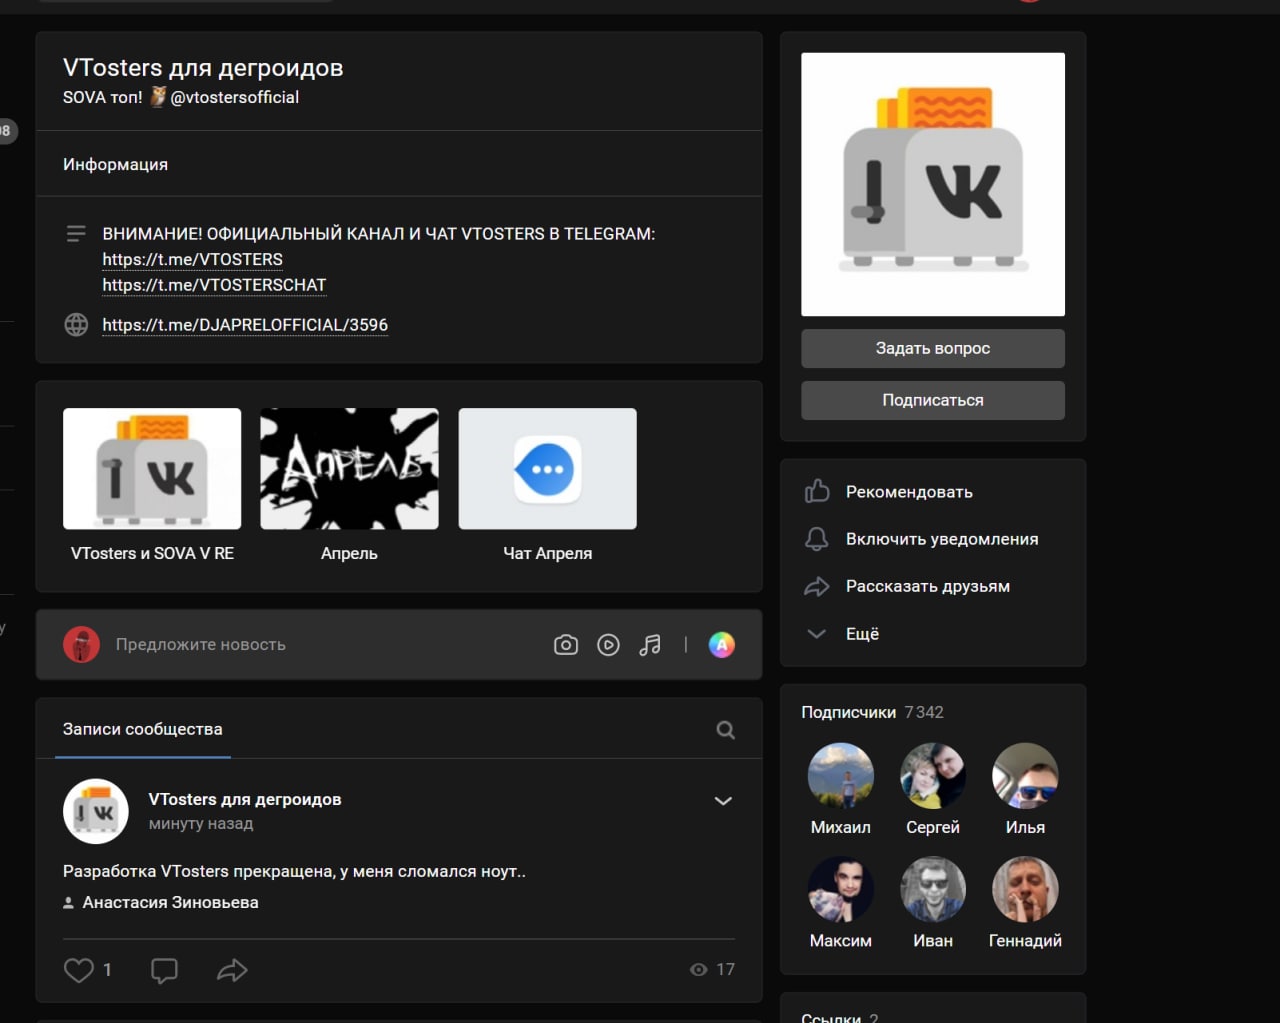Open the post author name VTosters для дегроидов

(x=245, y=799)
